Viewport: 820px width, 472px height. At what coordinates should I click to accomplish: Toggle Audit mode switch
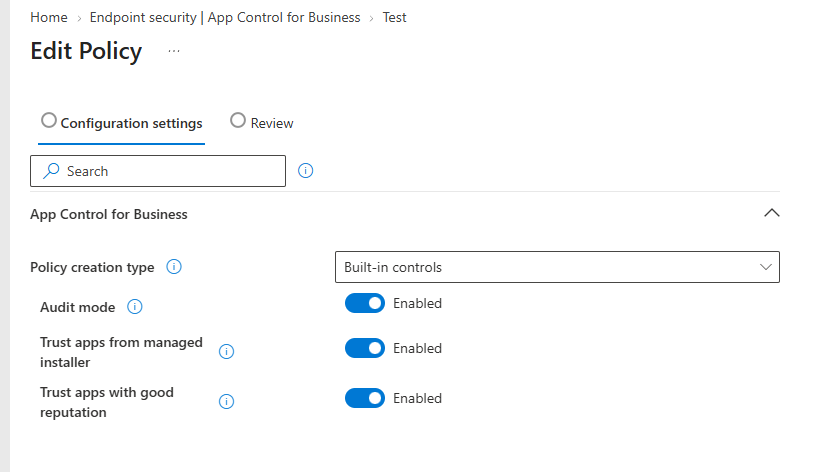[x=365, y=303]
